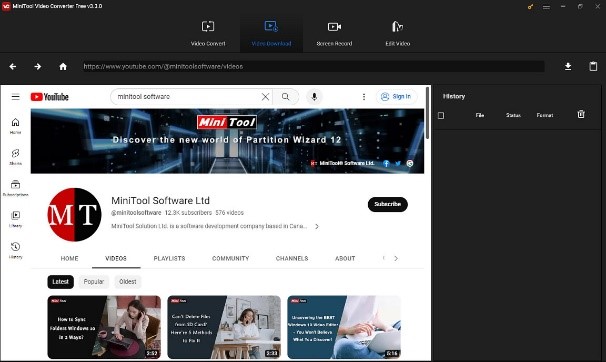This screenshot has width=606, height=362.
Task: Click the key register icon in title bar
Action: point(530,7)
